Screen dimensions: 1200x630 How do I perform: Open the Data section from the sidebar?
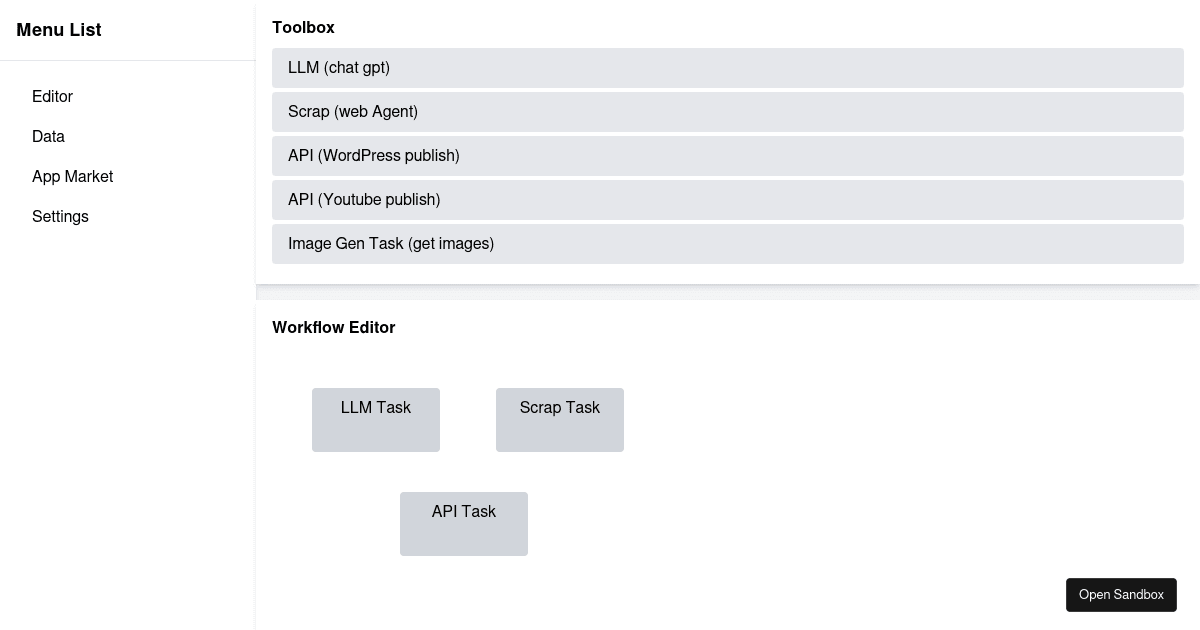tap(48, 136)
